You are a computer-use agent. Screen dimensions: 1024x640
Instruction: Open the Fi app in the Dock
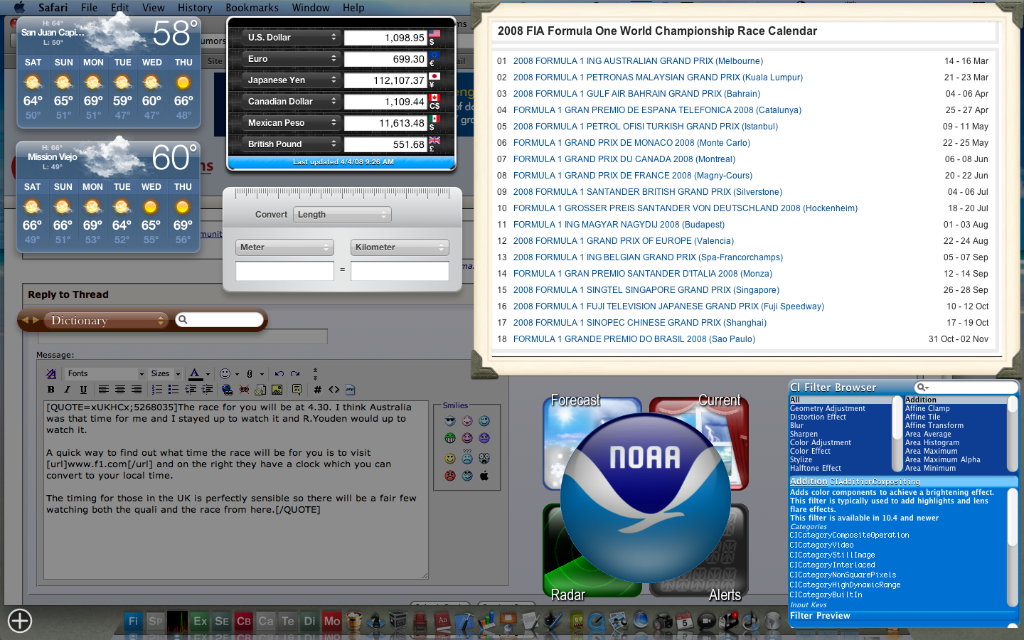(x=133, y=621)
